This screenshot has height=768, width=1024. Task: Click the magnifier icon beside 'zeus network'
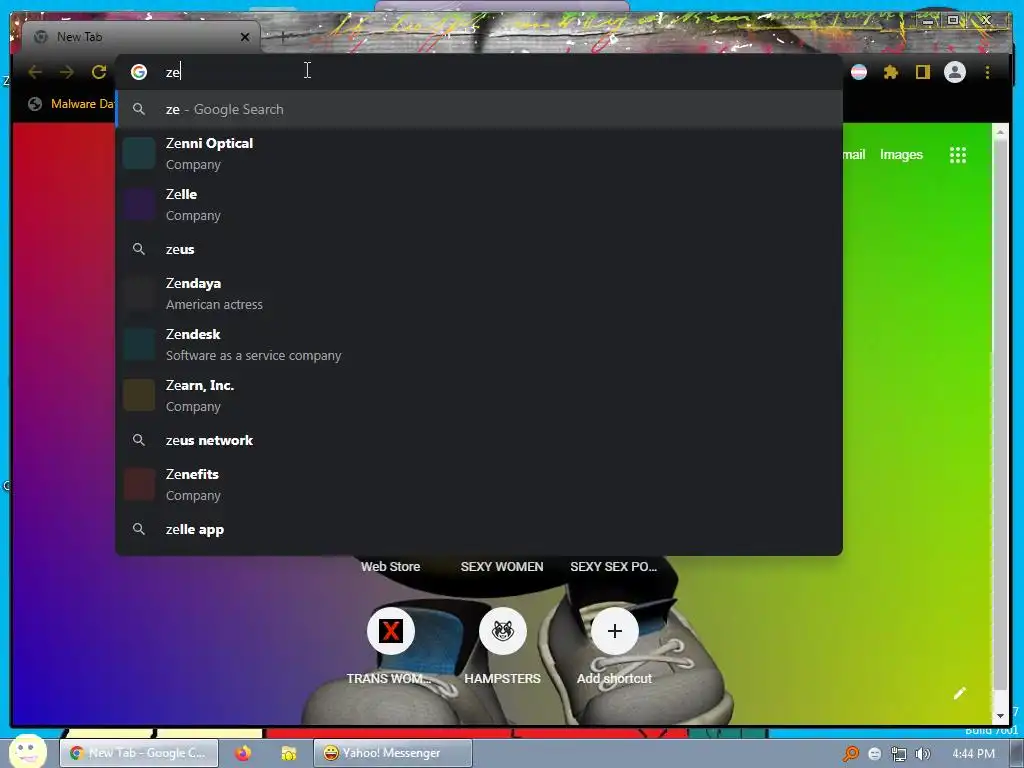138,440
